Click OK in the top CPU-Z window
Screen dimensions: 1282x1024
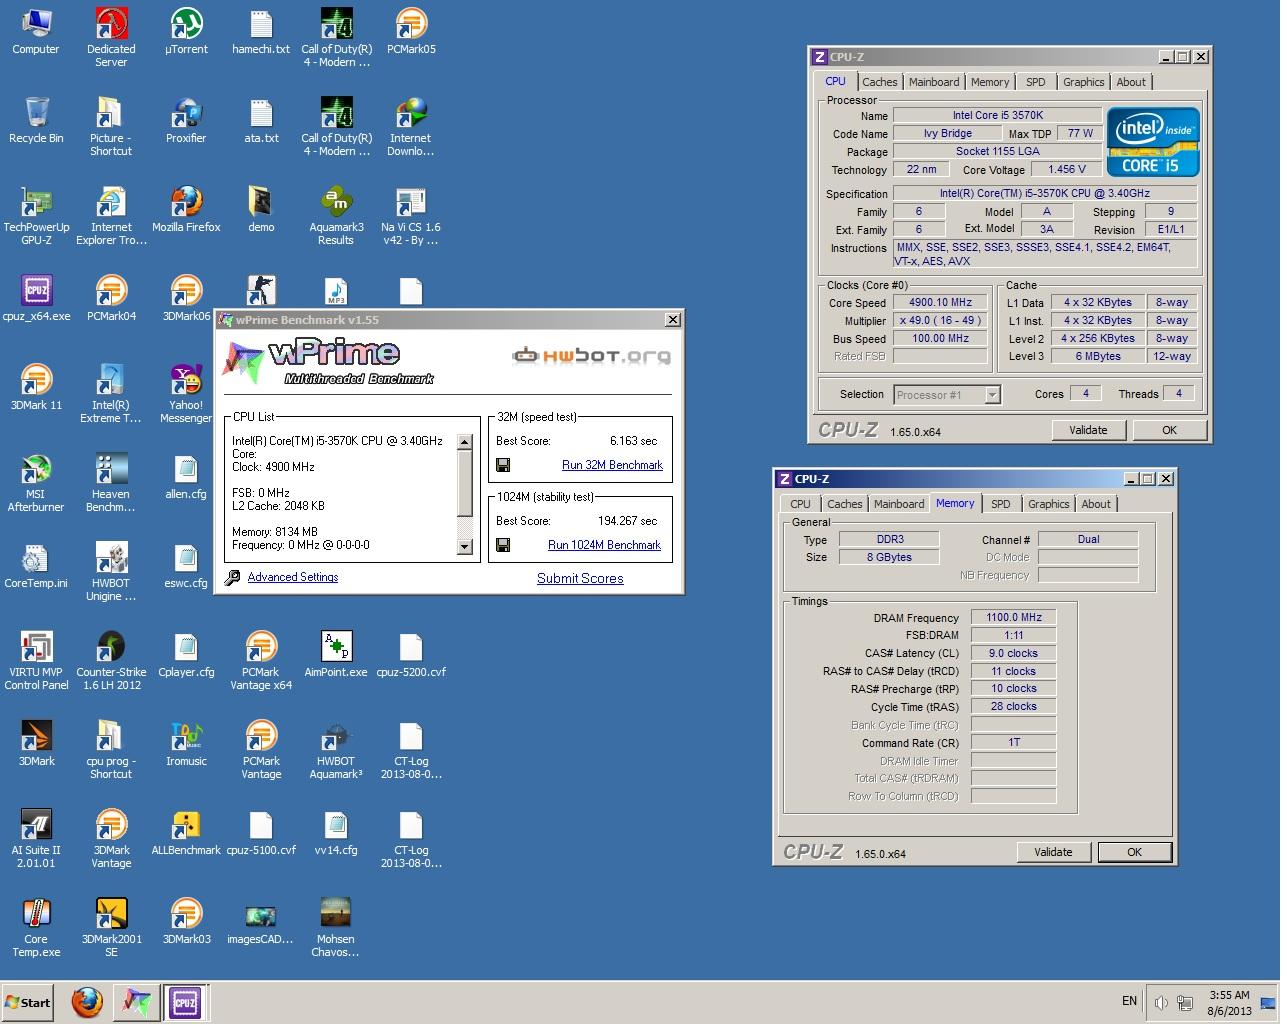1169,430
